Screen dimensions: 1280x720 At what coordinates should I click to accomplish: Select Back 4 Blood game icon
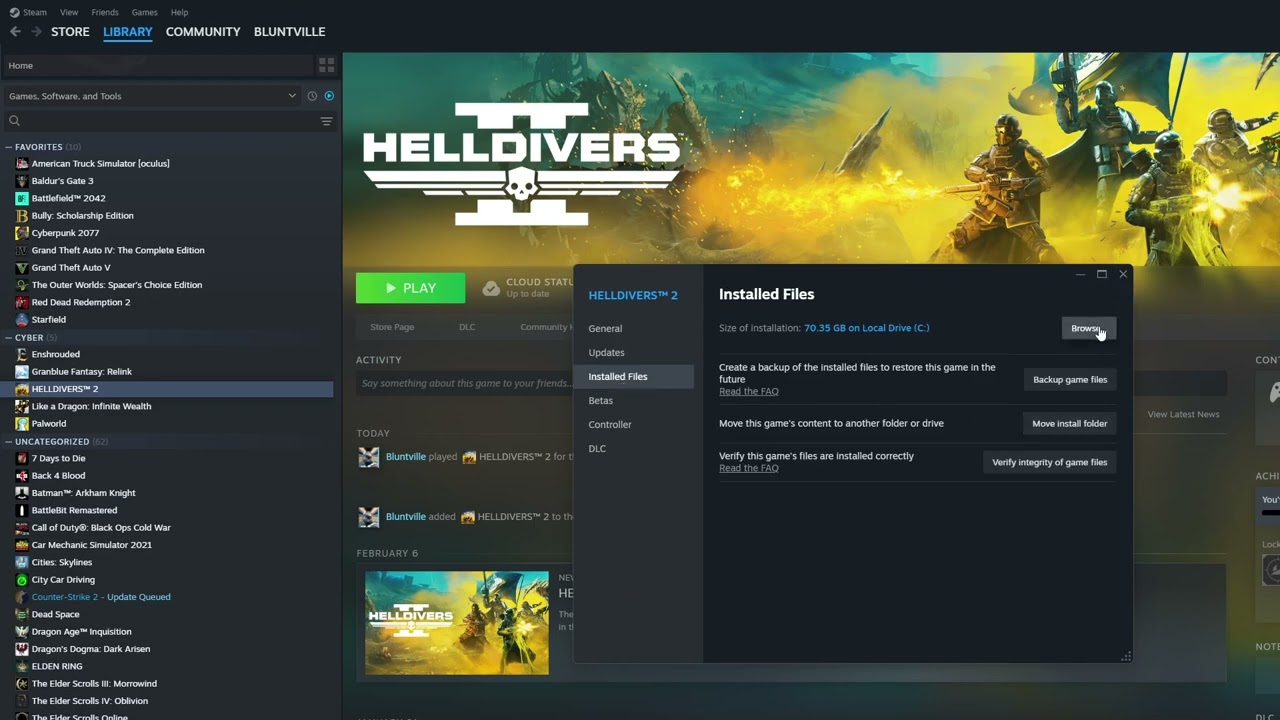point(22,476)
